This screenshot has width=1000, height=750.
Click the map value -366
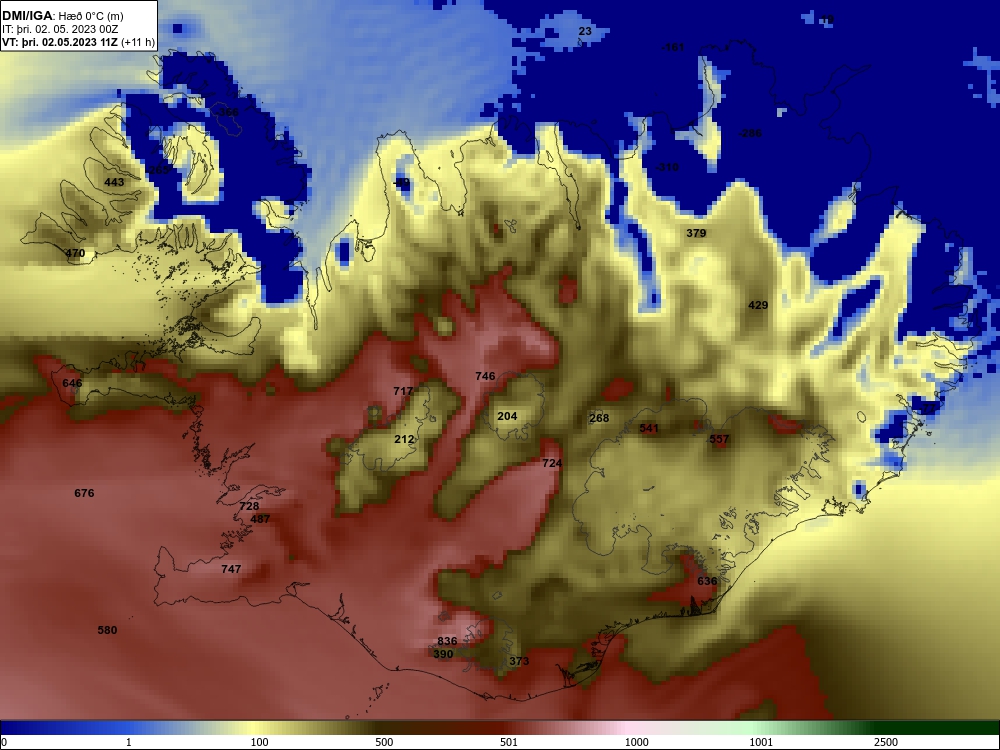point(227,112)
